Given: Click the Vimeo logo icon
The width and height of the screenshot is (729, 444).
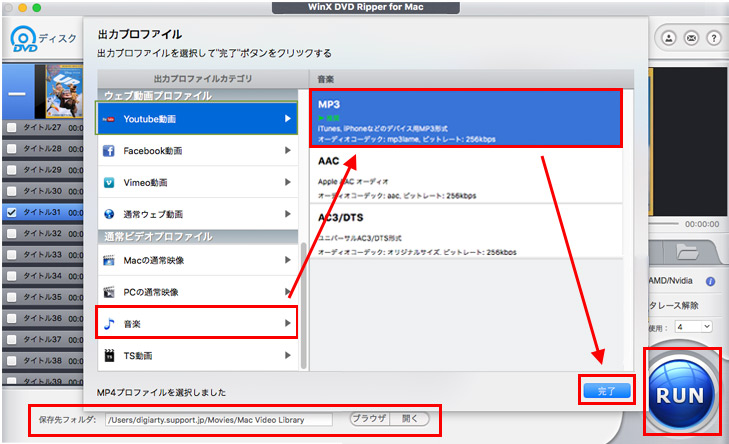Looking at the screenshot, I should coord(109,183).
